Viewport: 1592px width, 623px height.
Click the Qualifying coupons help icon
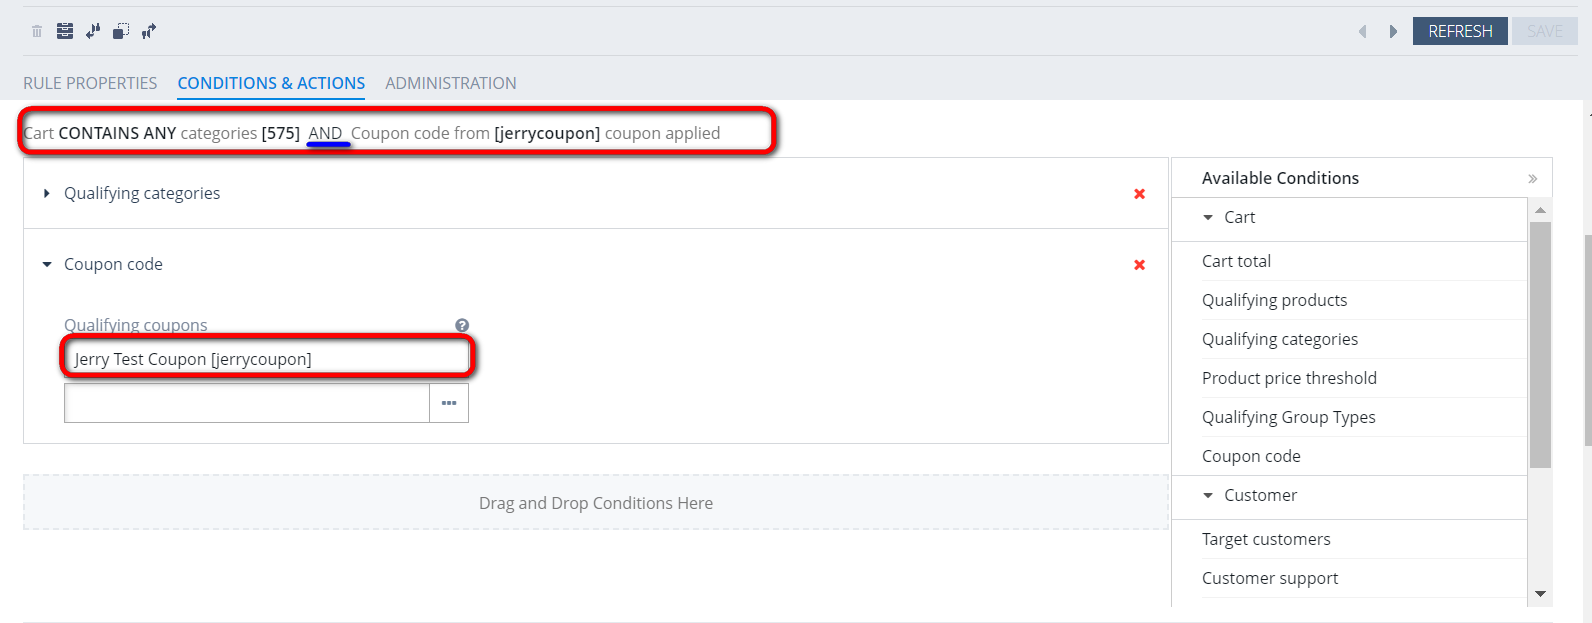pos(462,325)
